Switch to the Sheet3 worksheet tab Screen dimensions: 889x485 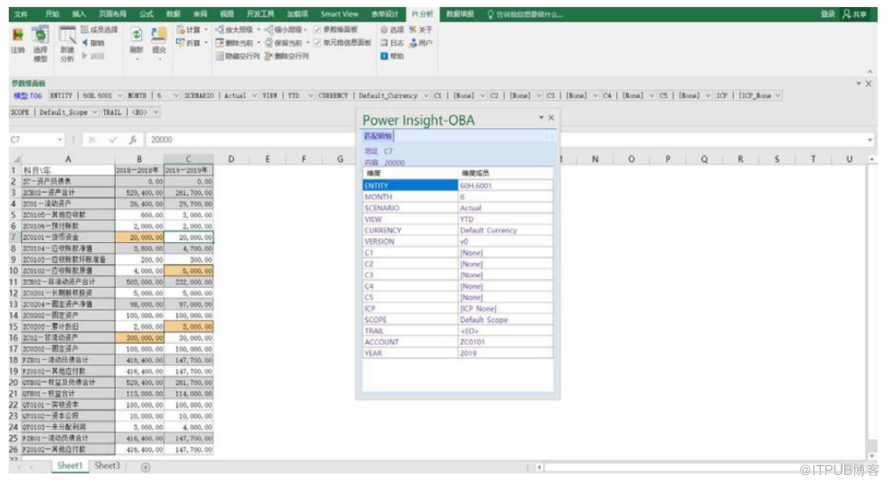(108, 466)
